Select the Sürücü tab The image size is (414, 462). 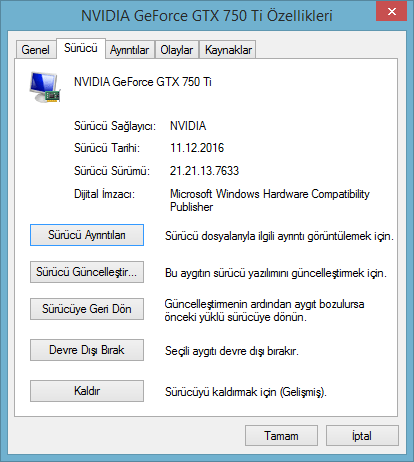(81, 48)
